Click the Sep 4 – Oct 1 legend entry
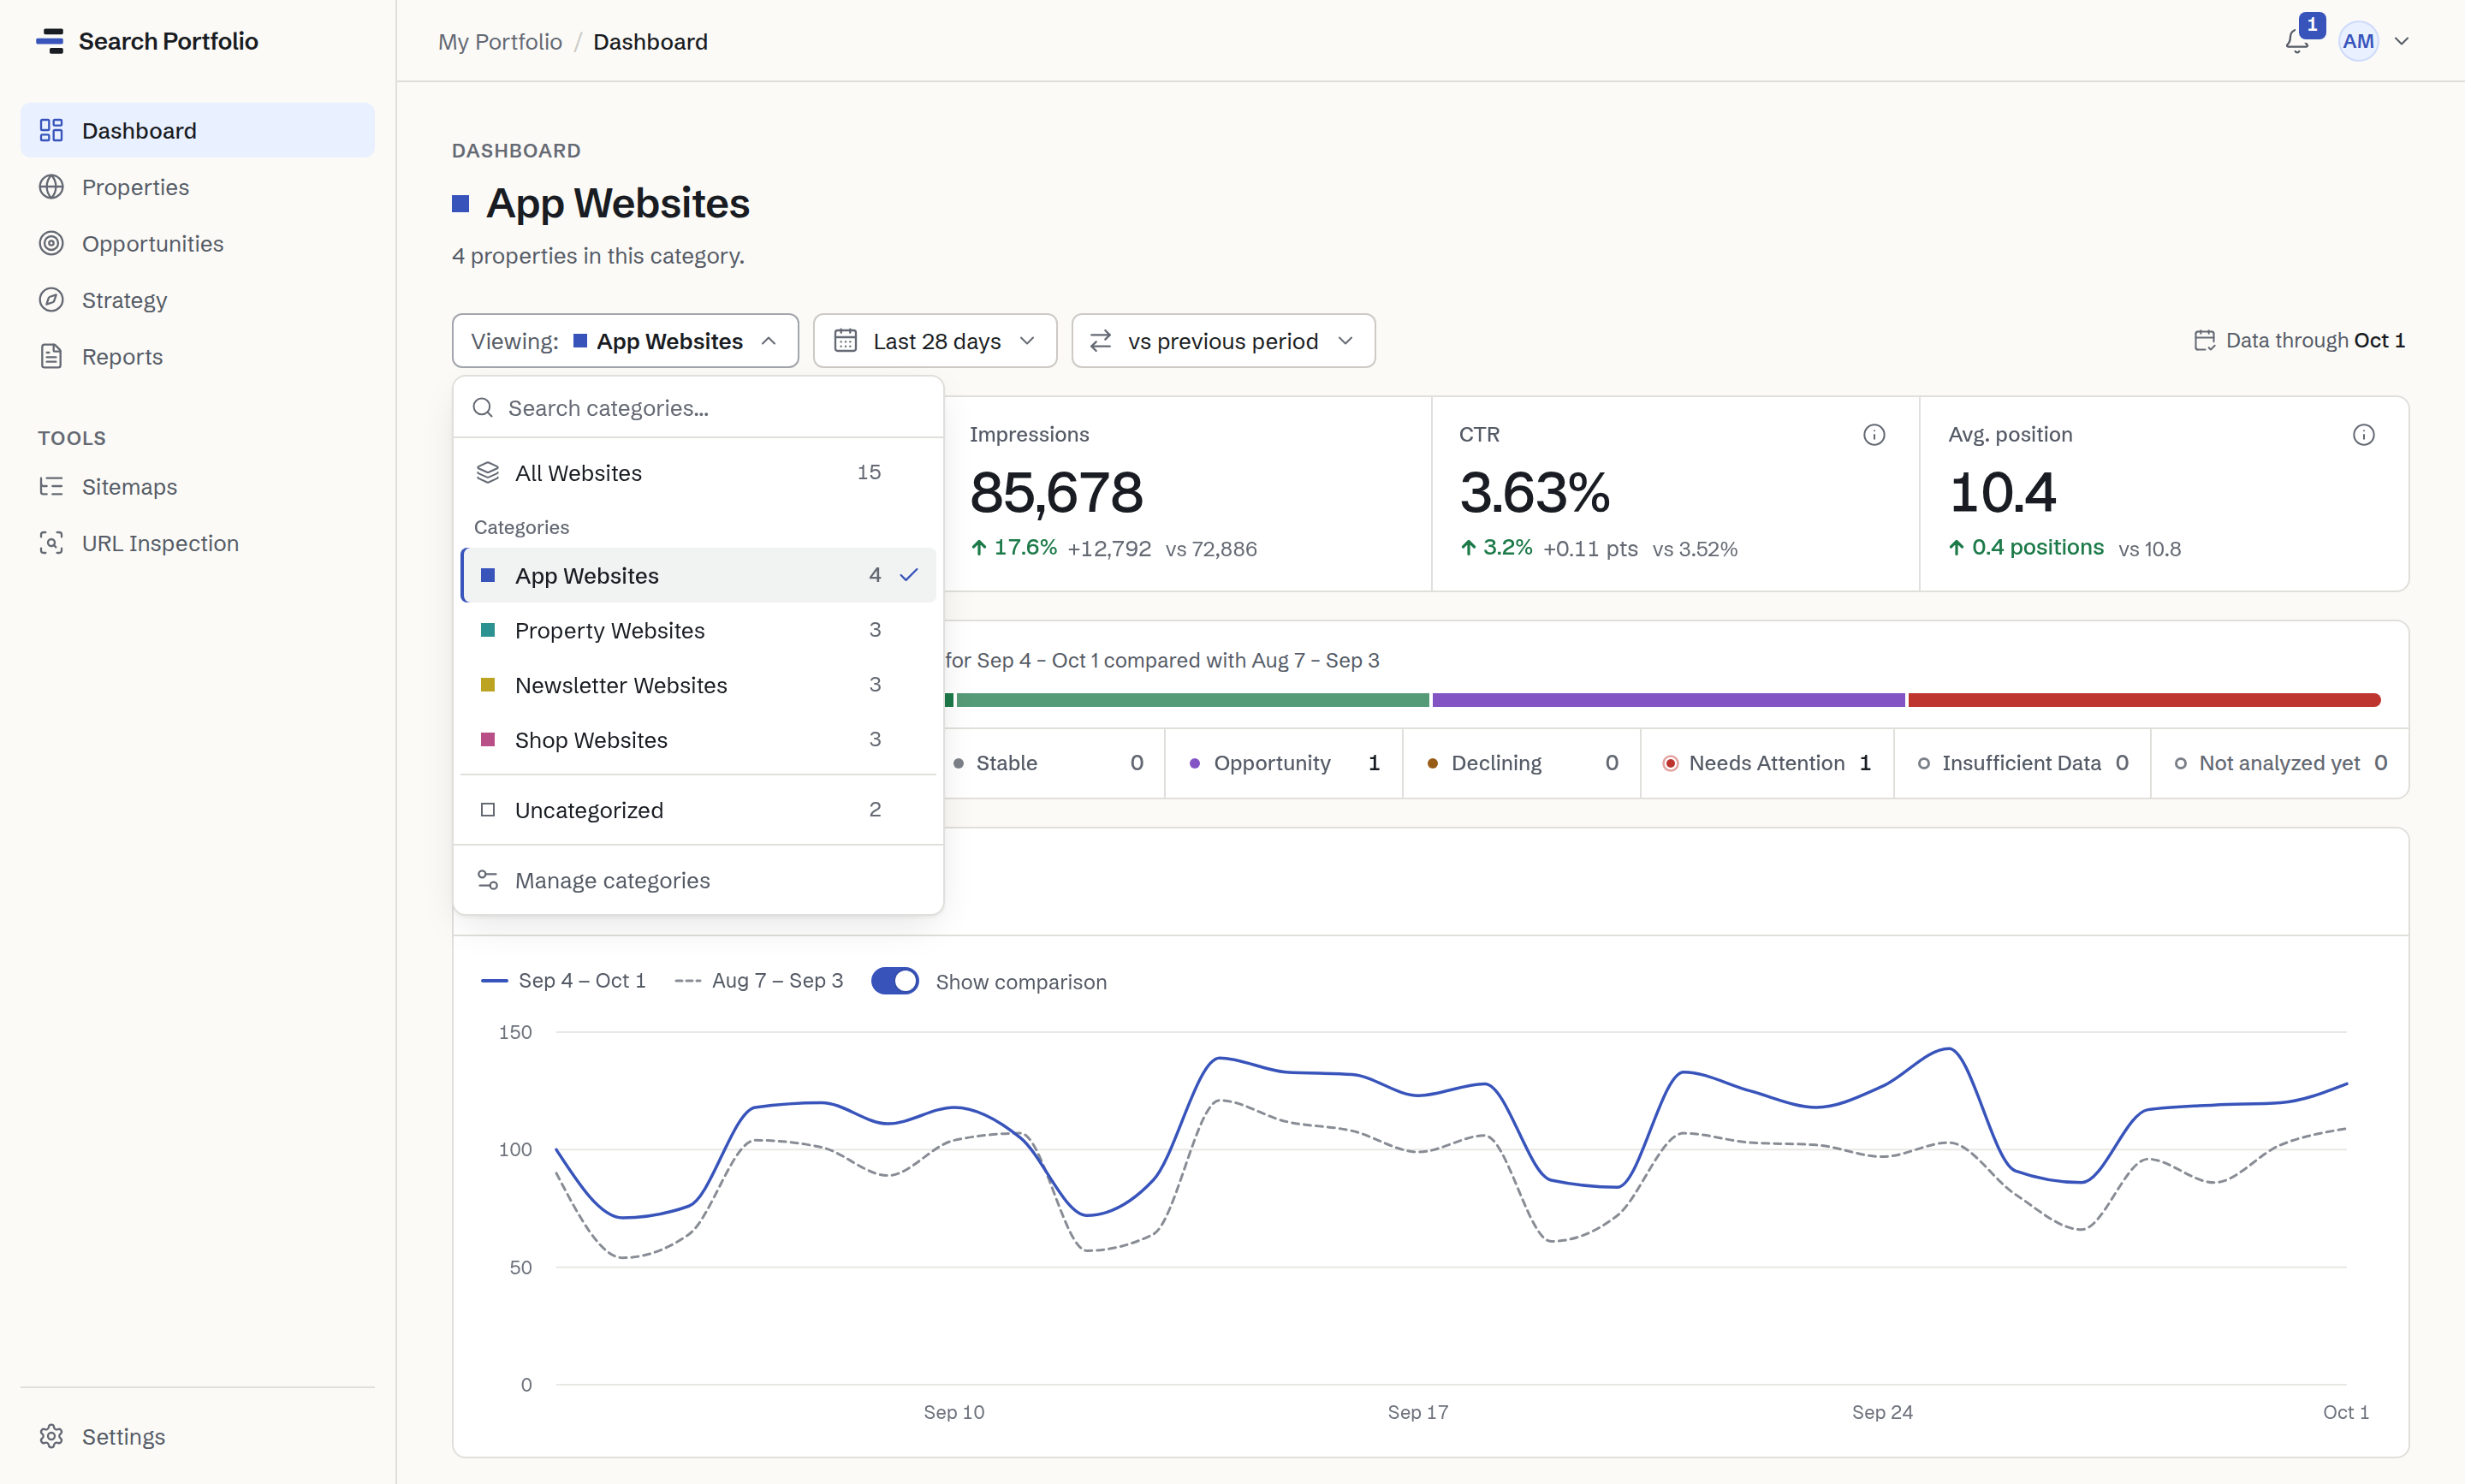The width and height of the screenshot is (2465, 1484). (x=564, y=981)
